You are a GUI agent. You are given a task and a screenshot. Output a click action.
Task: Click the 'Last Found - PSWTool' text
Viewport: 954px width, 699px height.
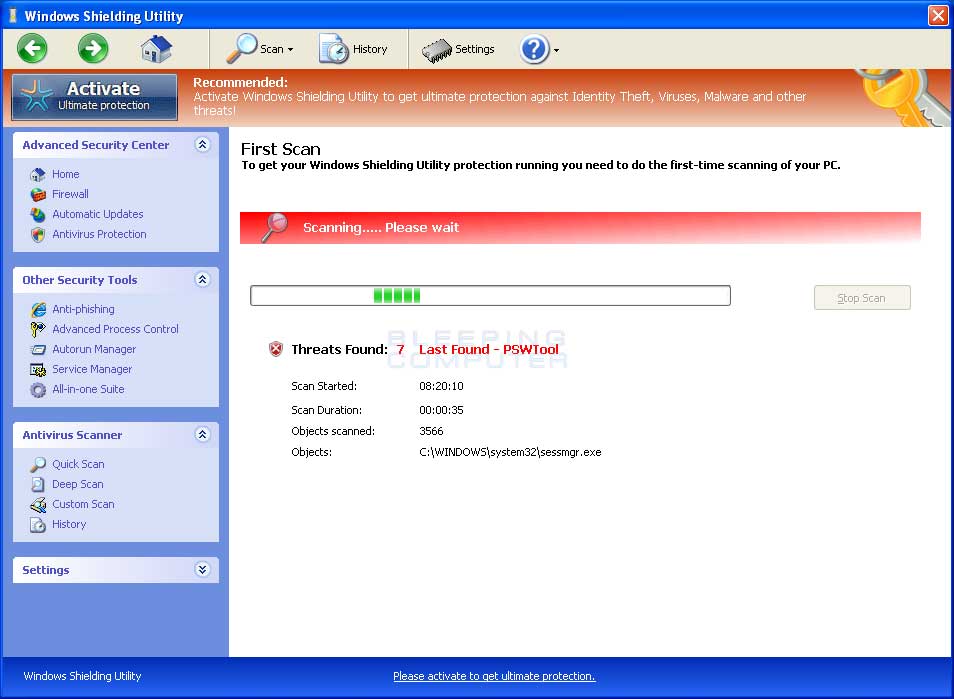[489, 350]
